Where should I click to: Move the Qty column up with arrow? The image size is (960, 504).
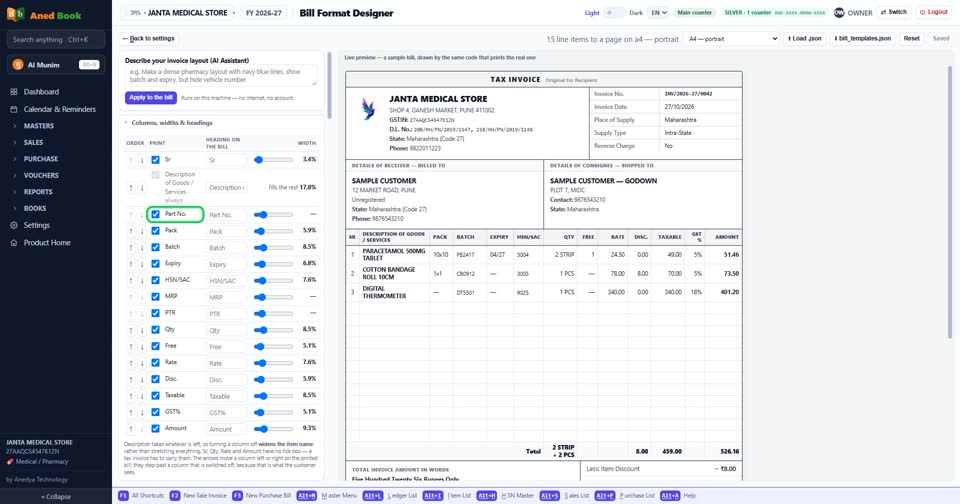(130, 330)
